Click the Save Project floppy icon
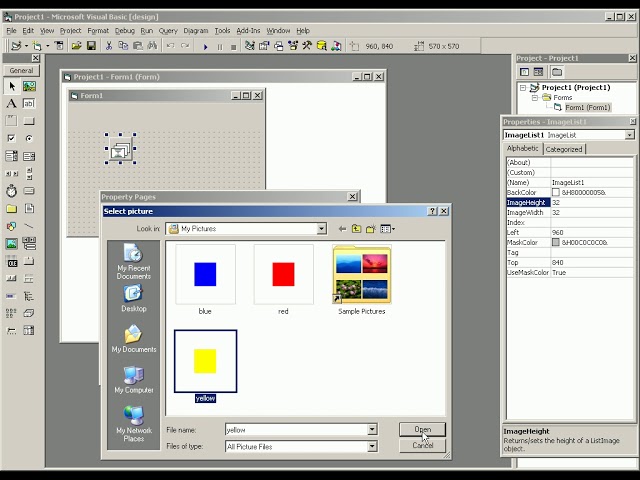640x480 pixels. [x=91, y=46]
